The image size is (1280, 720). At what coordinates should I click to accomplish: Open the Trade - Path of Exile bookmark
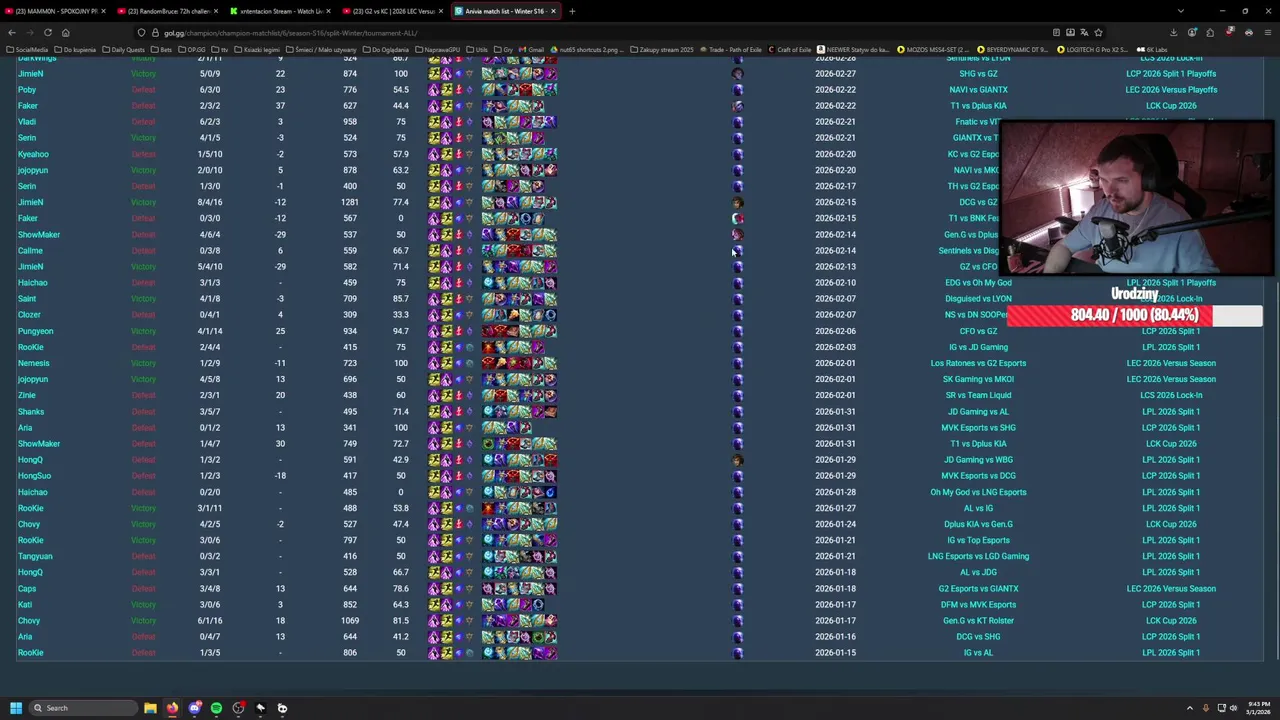(733, 49)
